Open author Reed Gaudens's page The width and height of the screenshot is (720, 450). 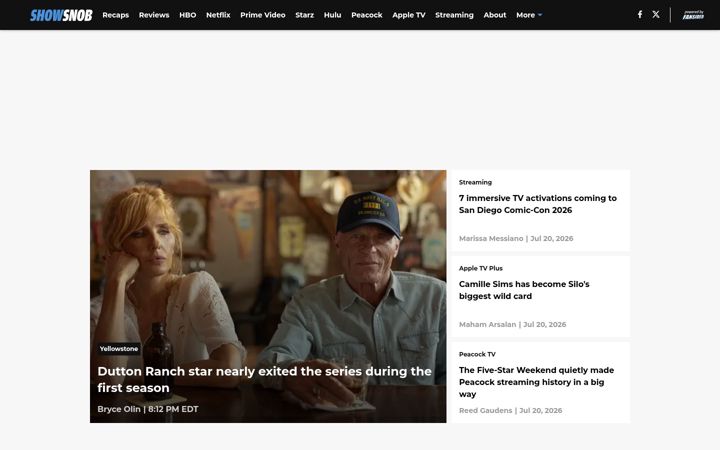pos(485,411)
